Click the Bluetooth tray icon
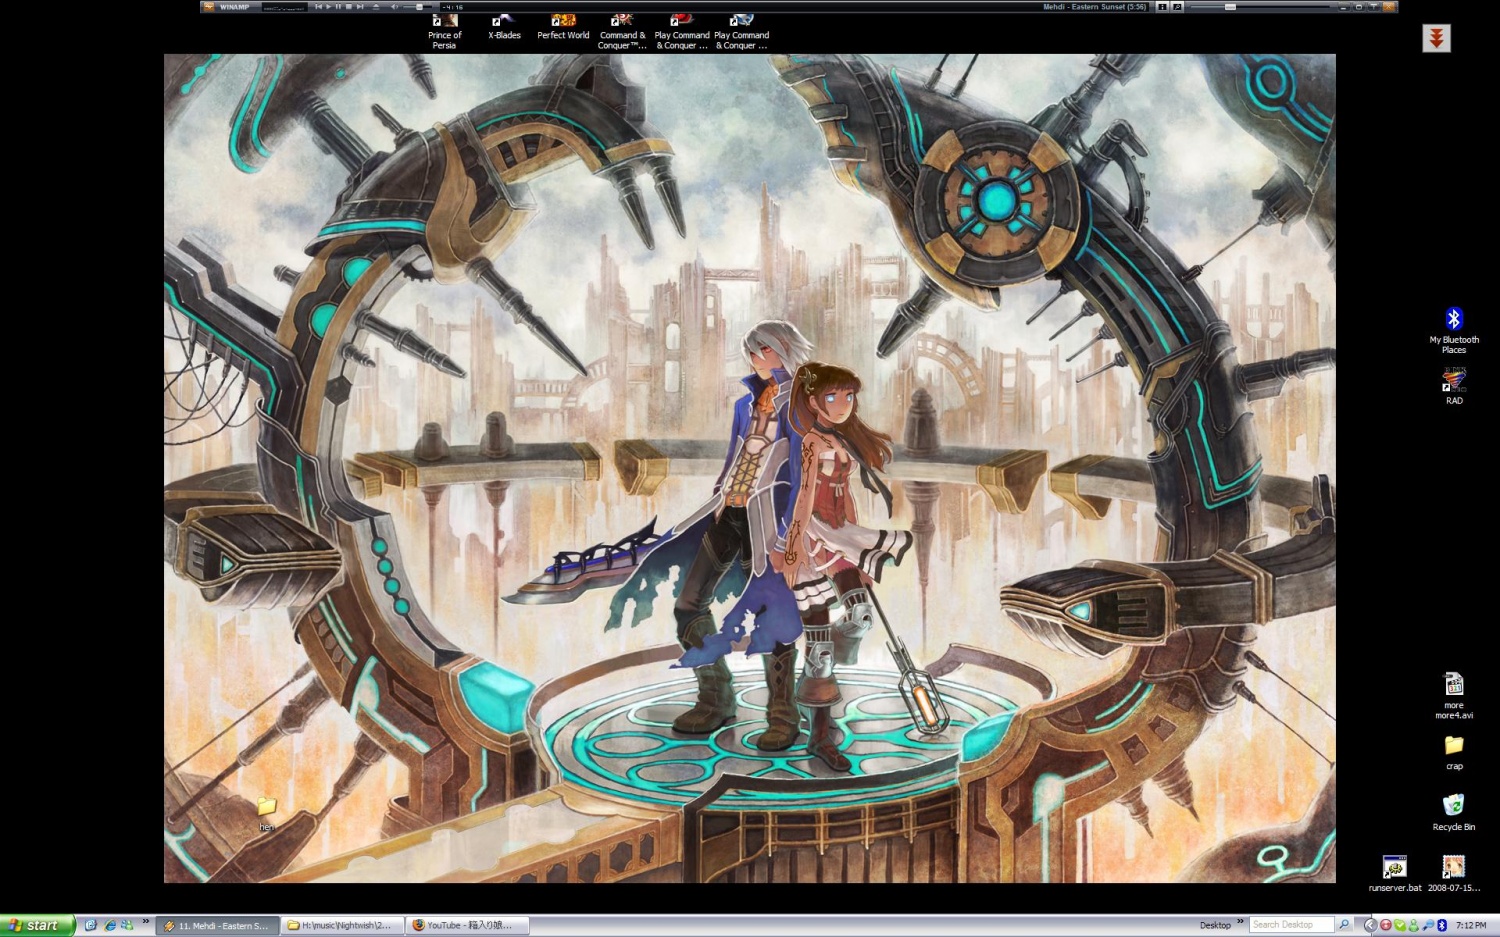Screen dimensions: 1500x937 (1442, 926)
